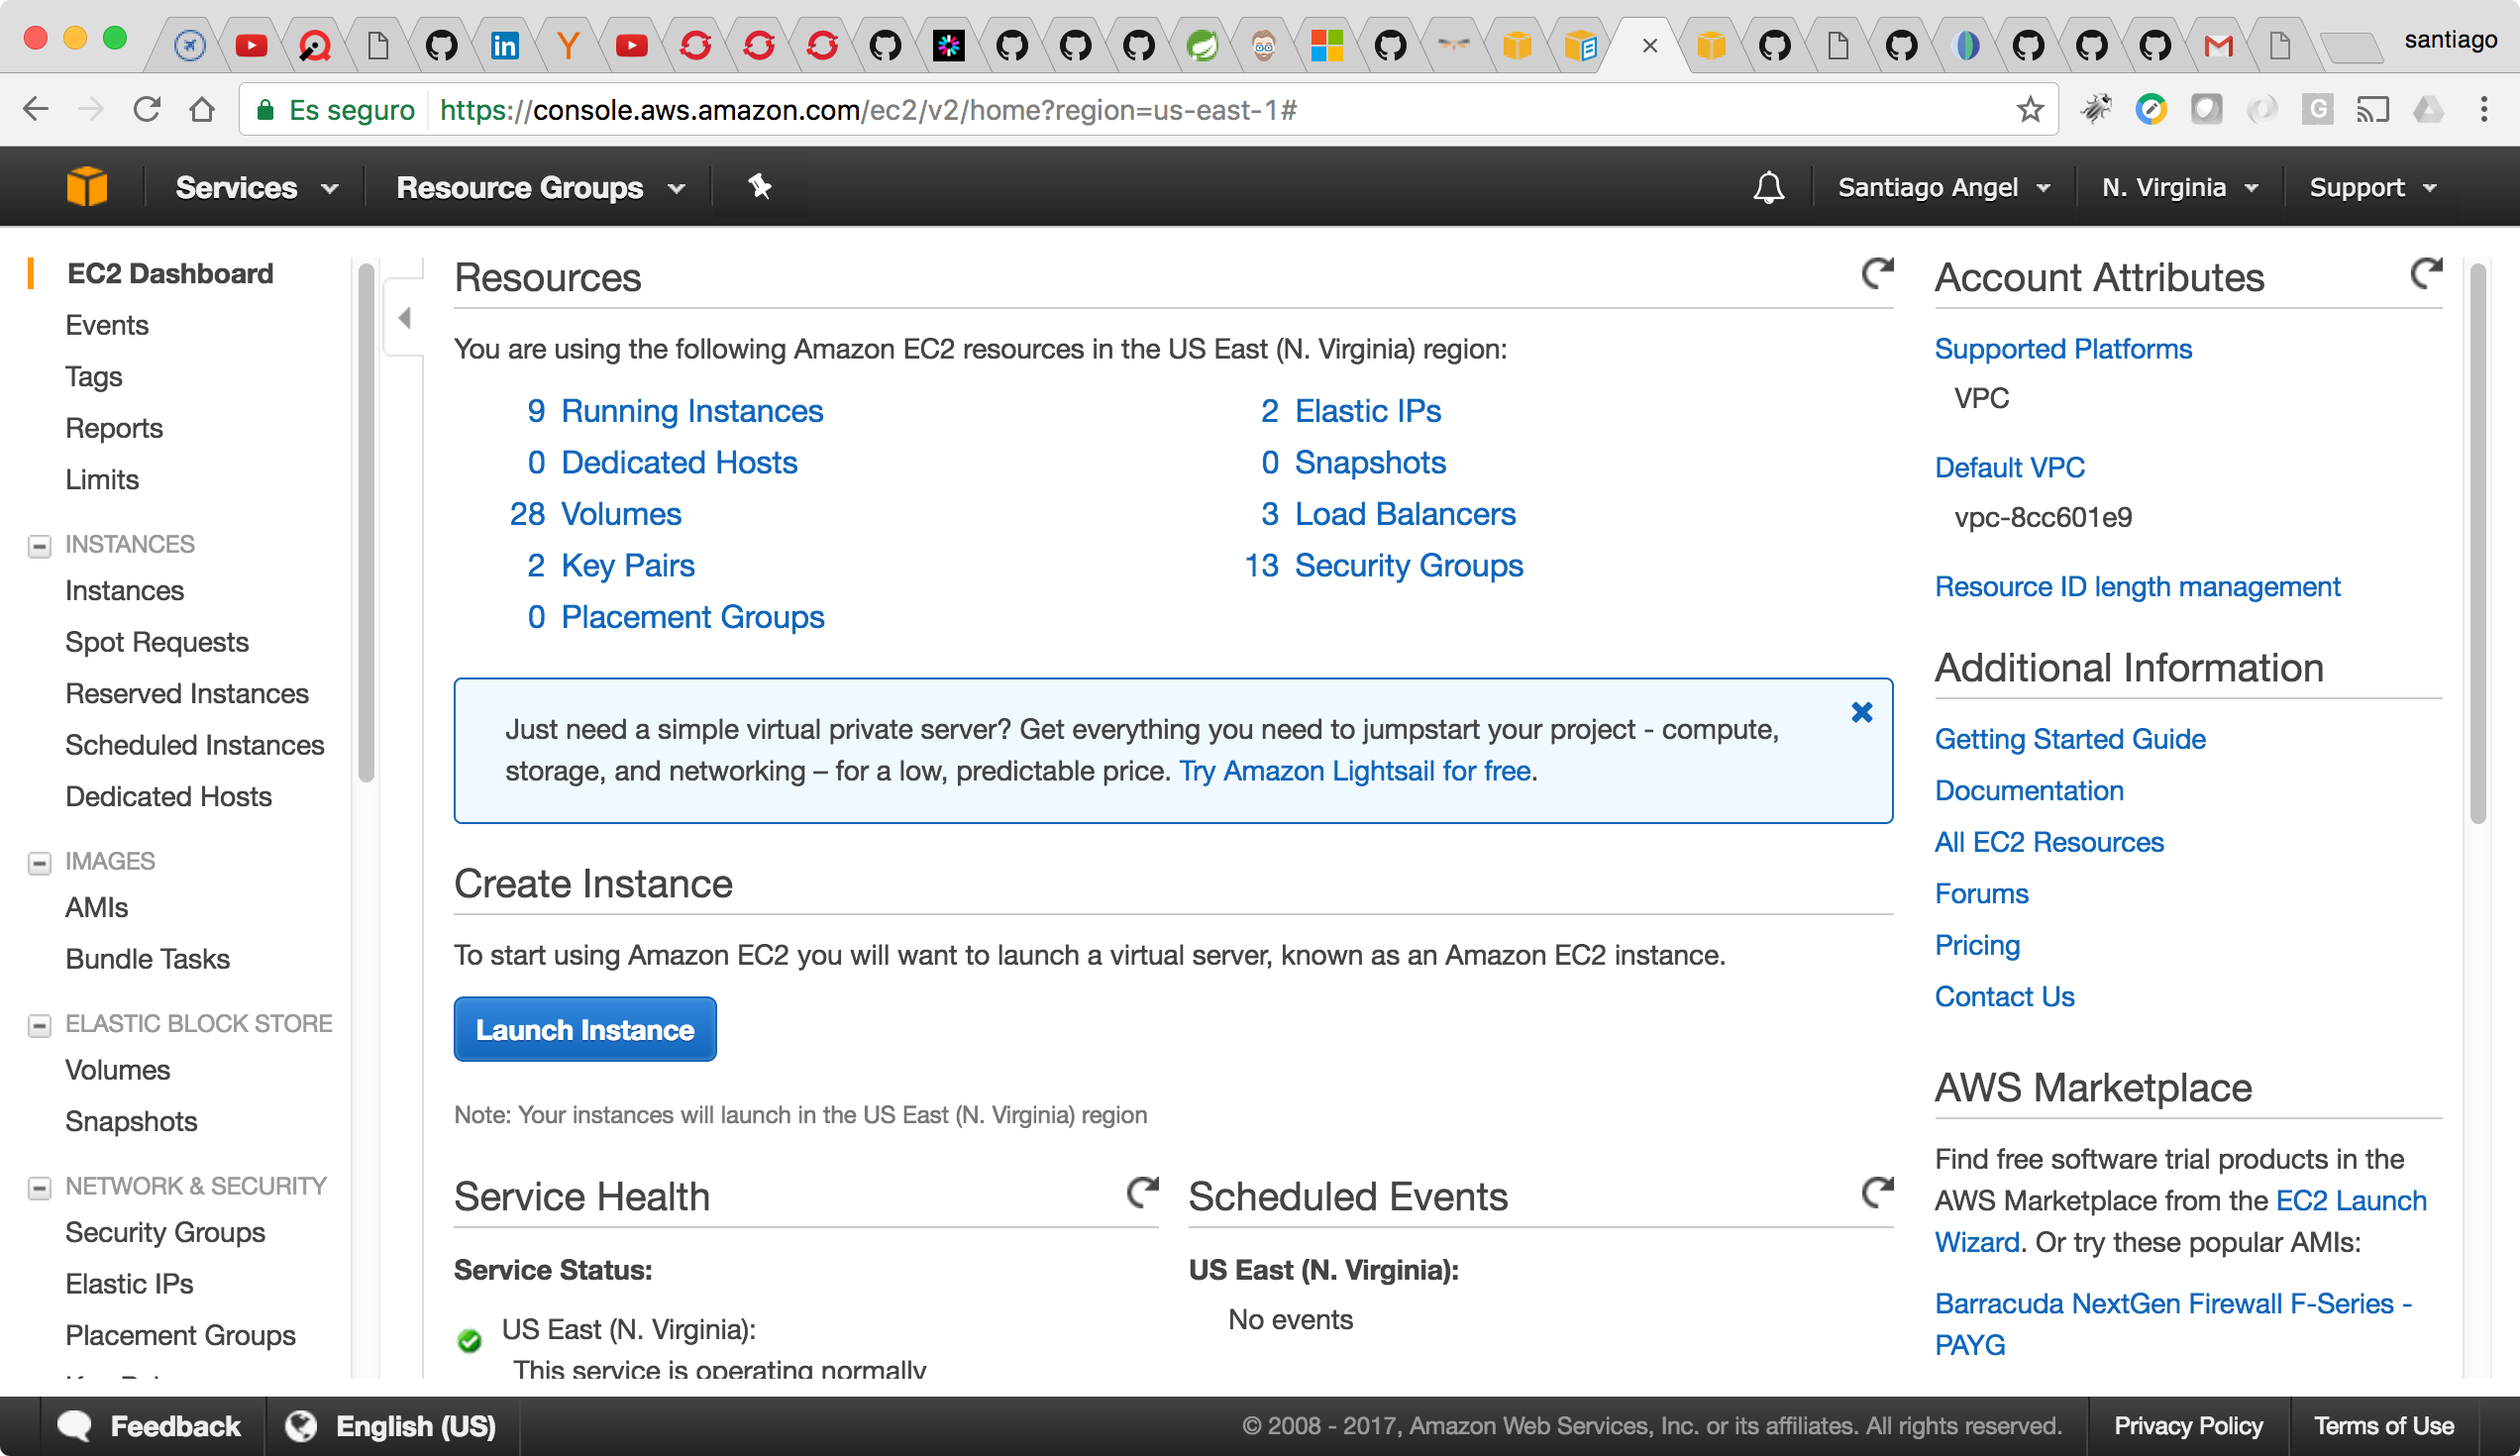Switch to the LinkedIn tab
Screen dimensions: 2520x1456
504,45
